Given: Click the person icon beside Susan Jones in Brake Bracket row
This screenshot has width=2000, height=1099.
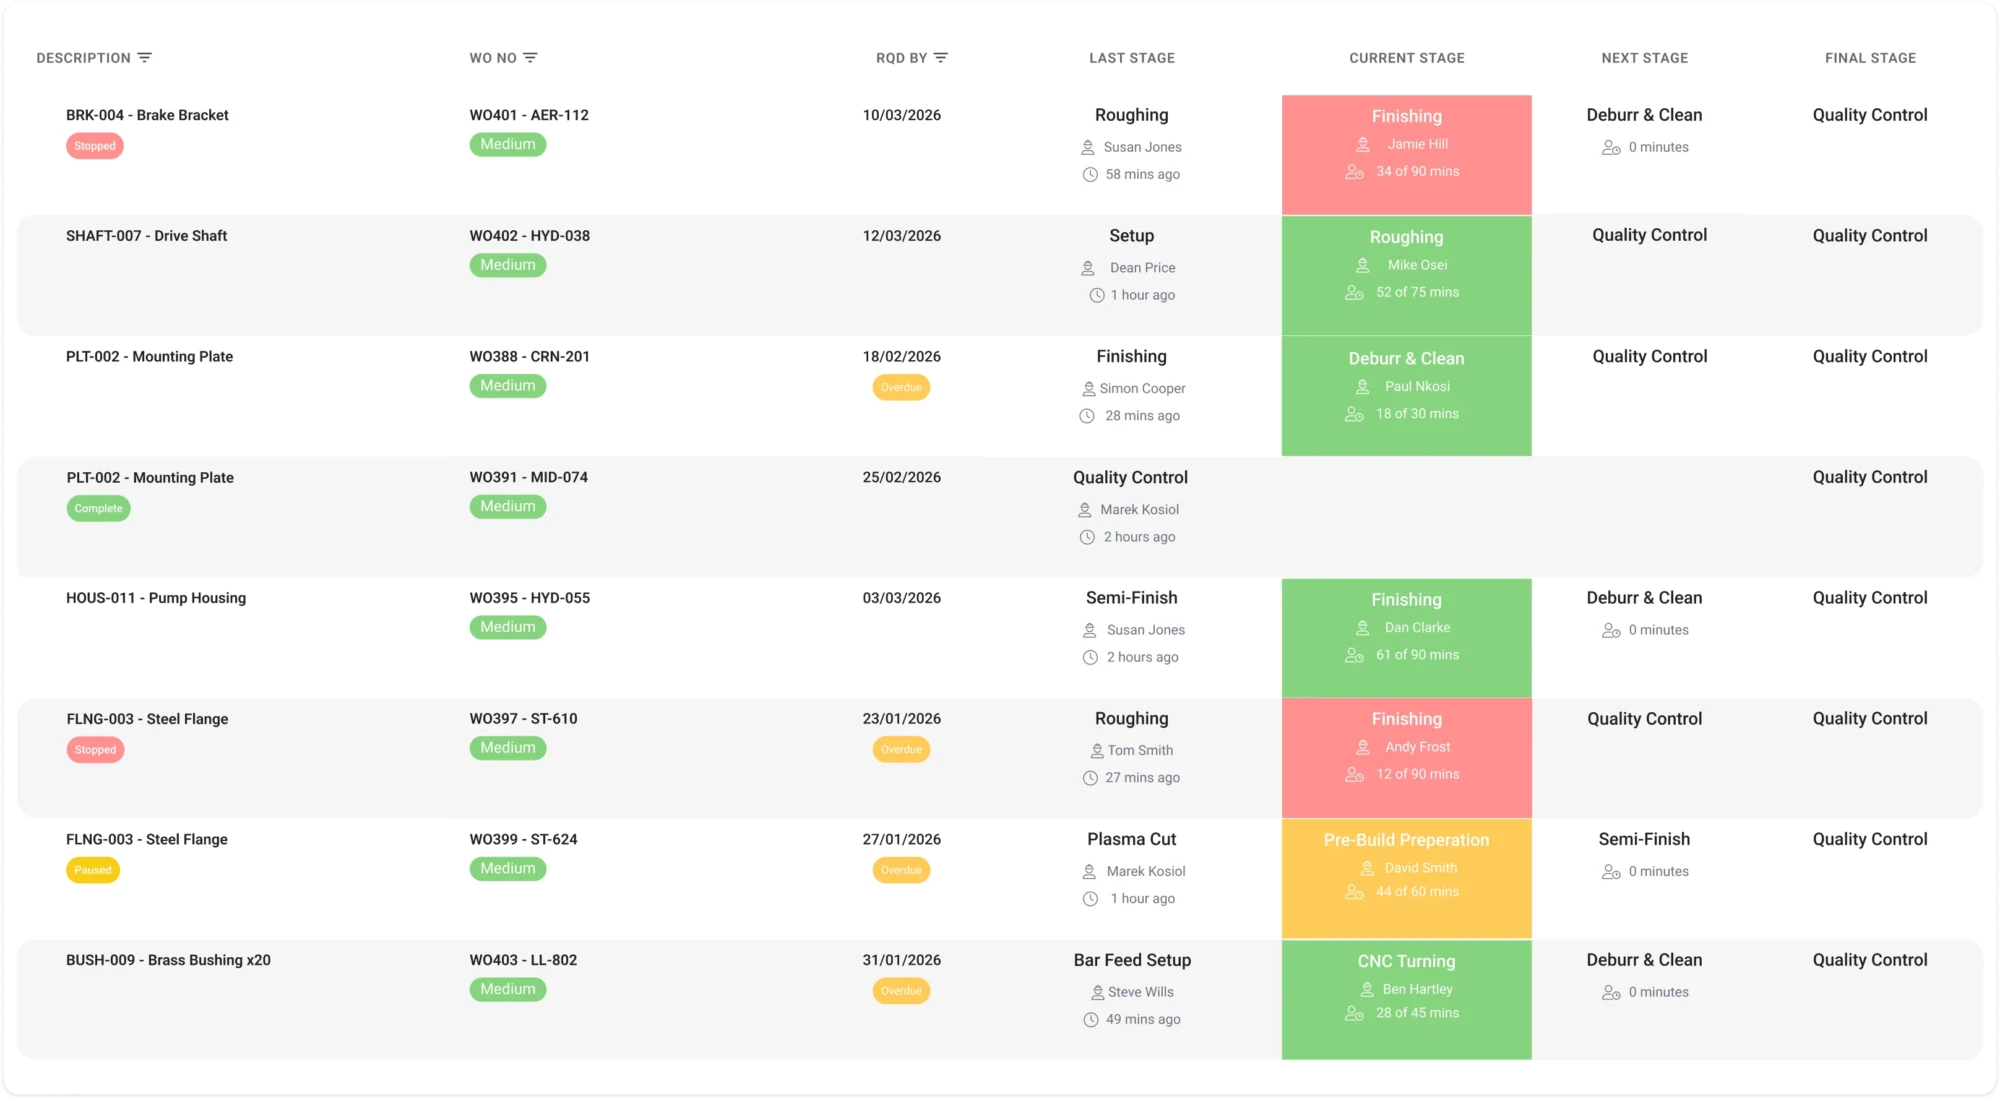Looking at the screenshot, I should (1088, 148).
